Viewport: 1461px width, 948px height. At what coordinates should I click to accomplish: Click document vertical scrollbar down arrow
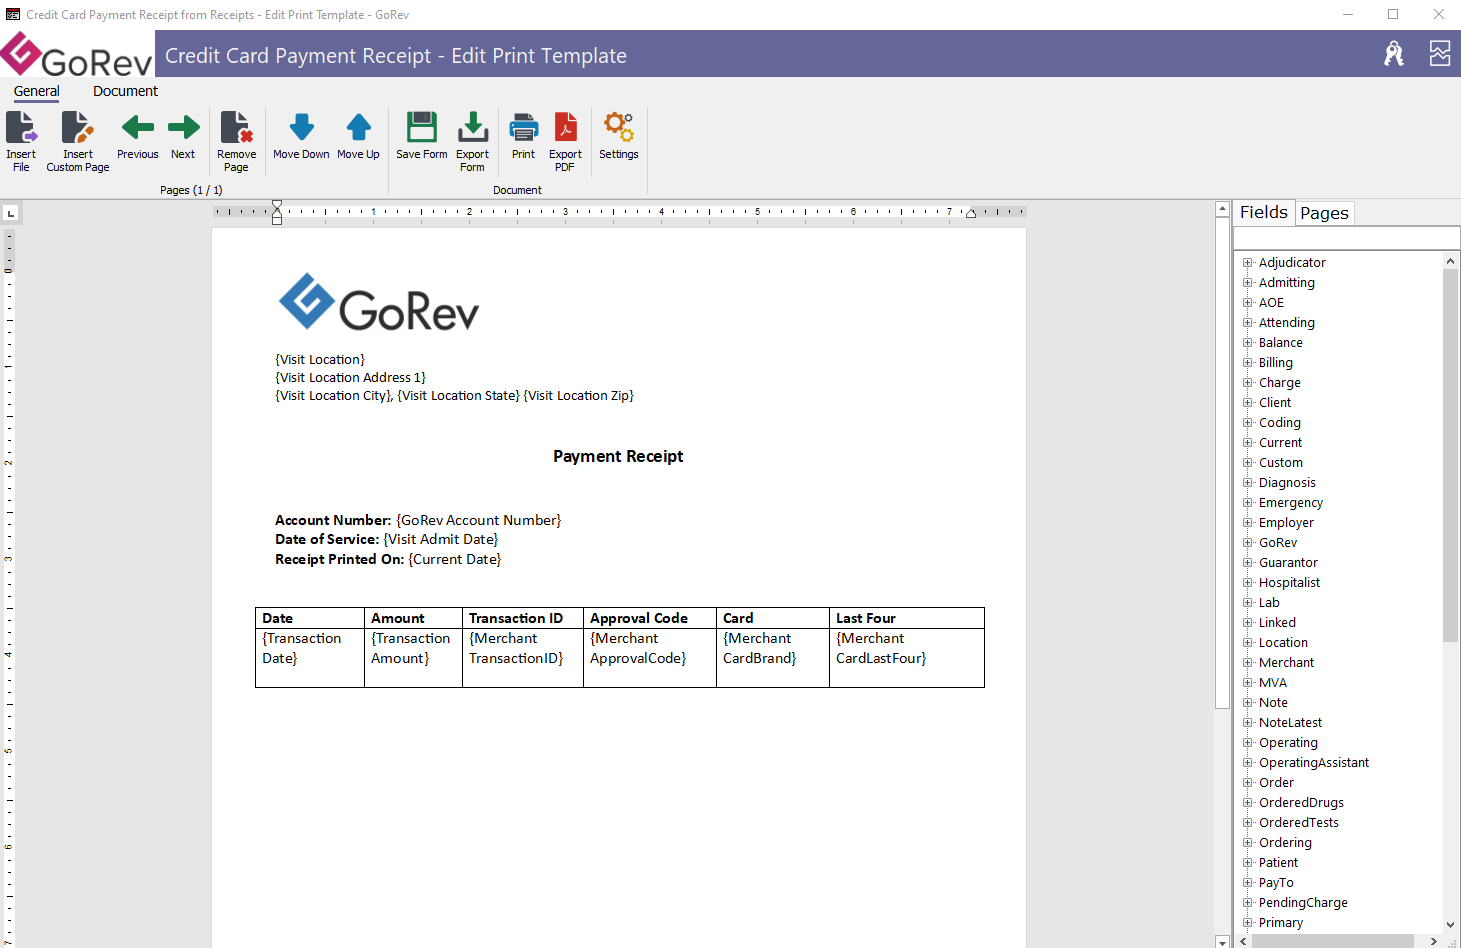click(x=1222, y=941)
